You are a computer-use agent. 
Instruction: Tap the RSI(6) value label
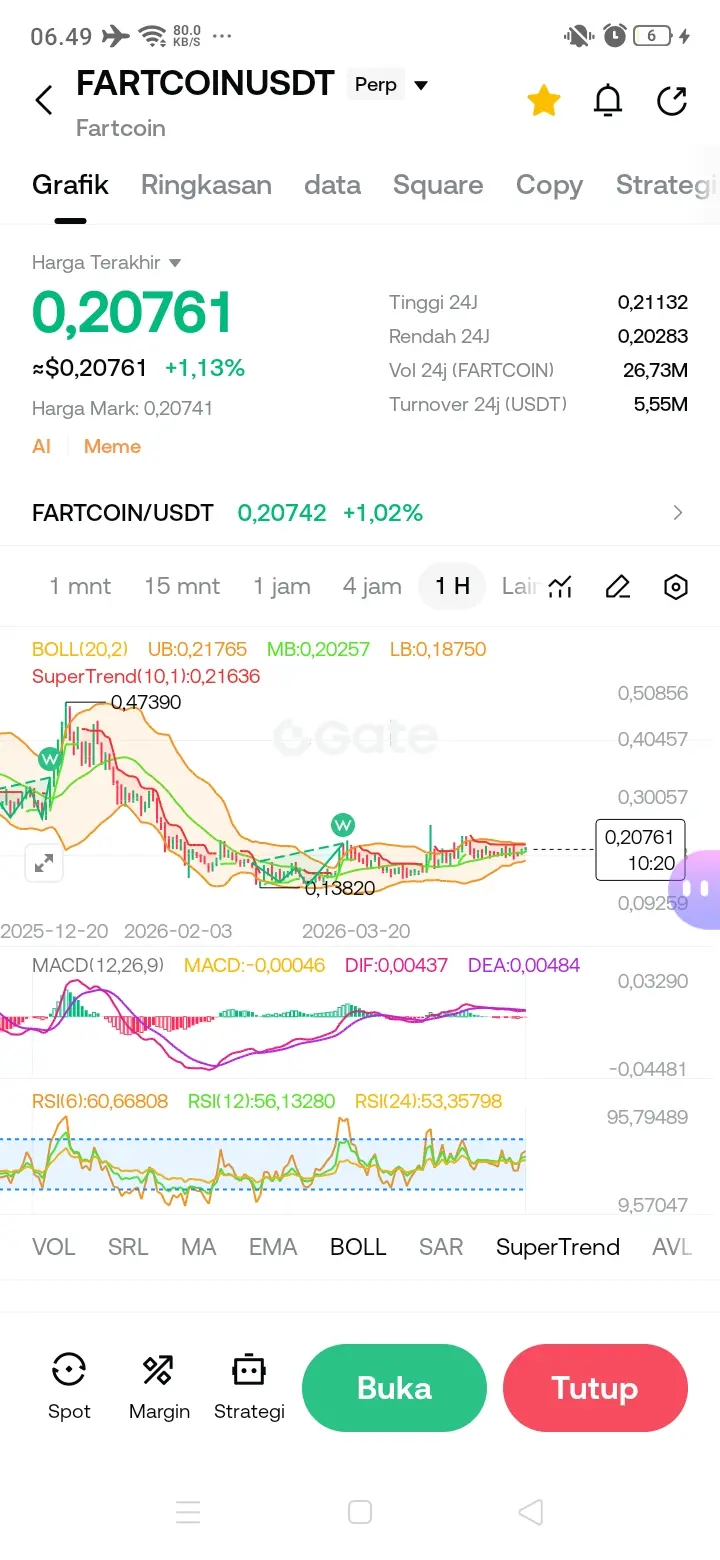(100, 1101)
